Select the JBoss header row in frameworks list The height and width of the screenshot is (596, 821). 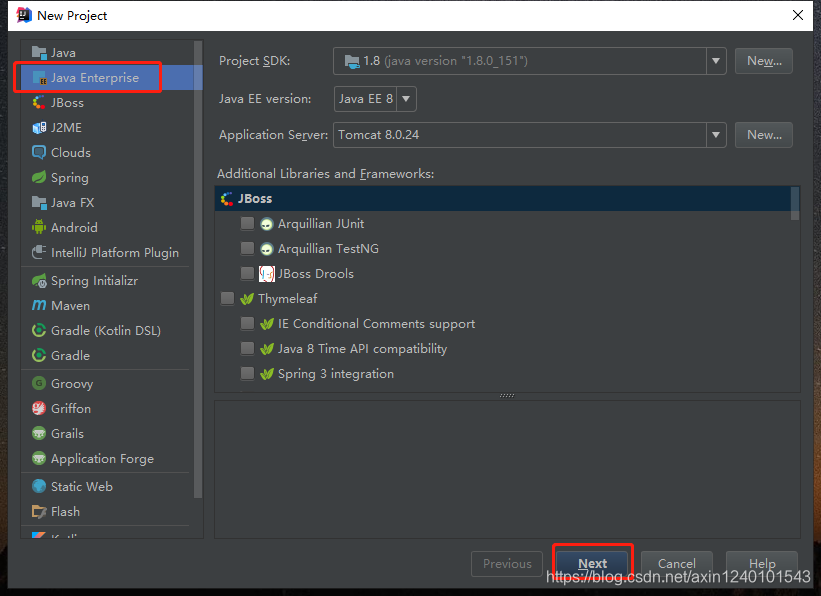click(x=503, y=198)
